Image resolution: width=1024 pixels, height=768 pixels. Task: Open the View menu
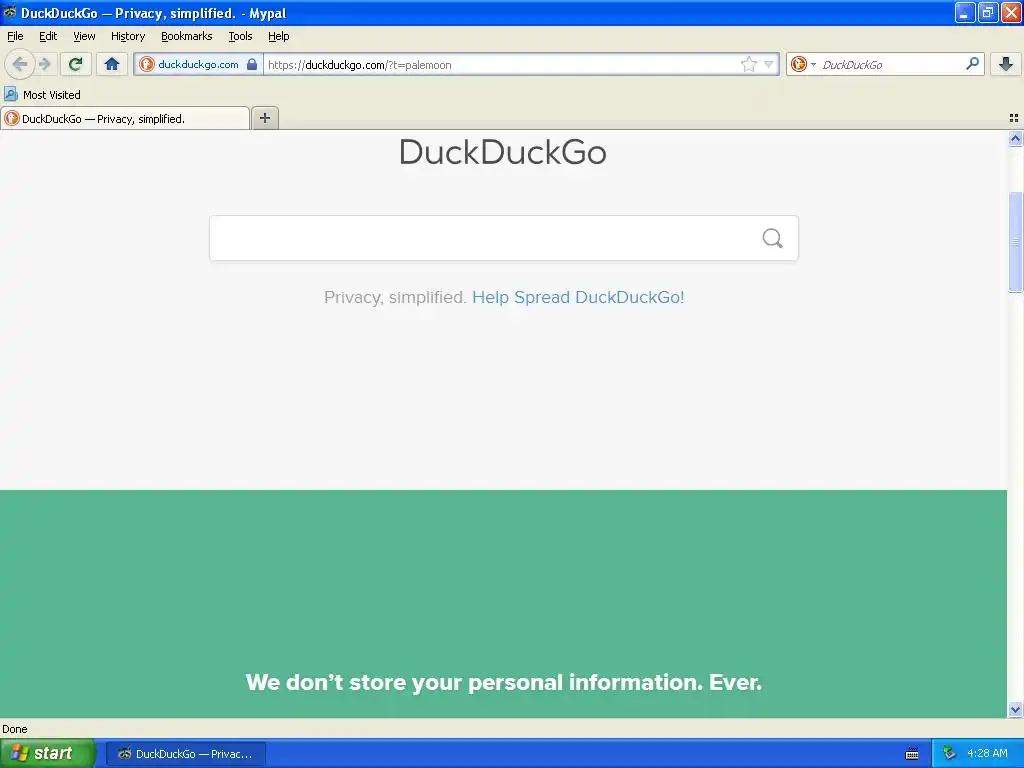tap(84, 37)
